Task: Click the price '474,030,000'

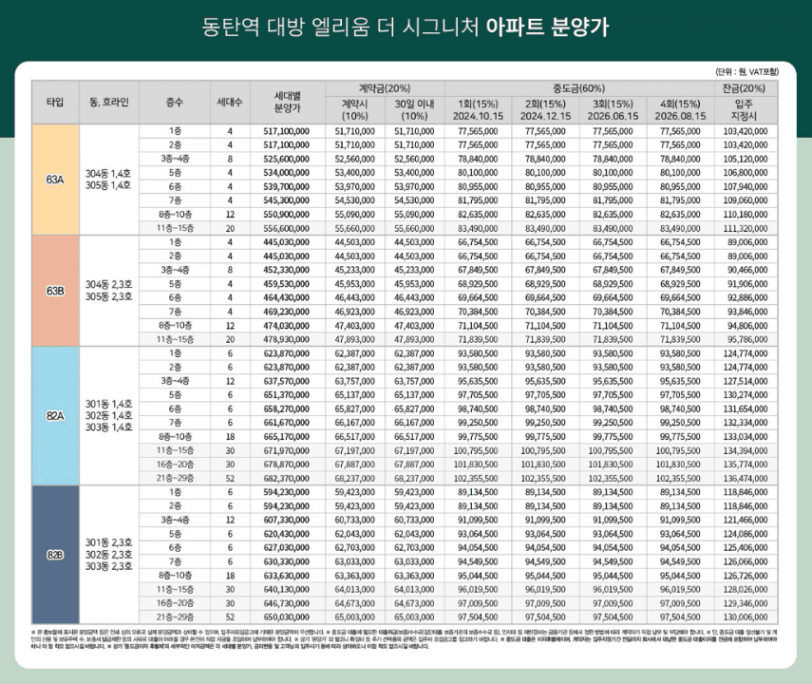Action: click(x=286, y=326)
